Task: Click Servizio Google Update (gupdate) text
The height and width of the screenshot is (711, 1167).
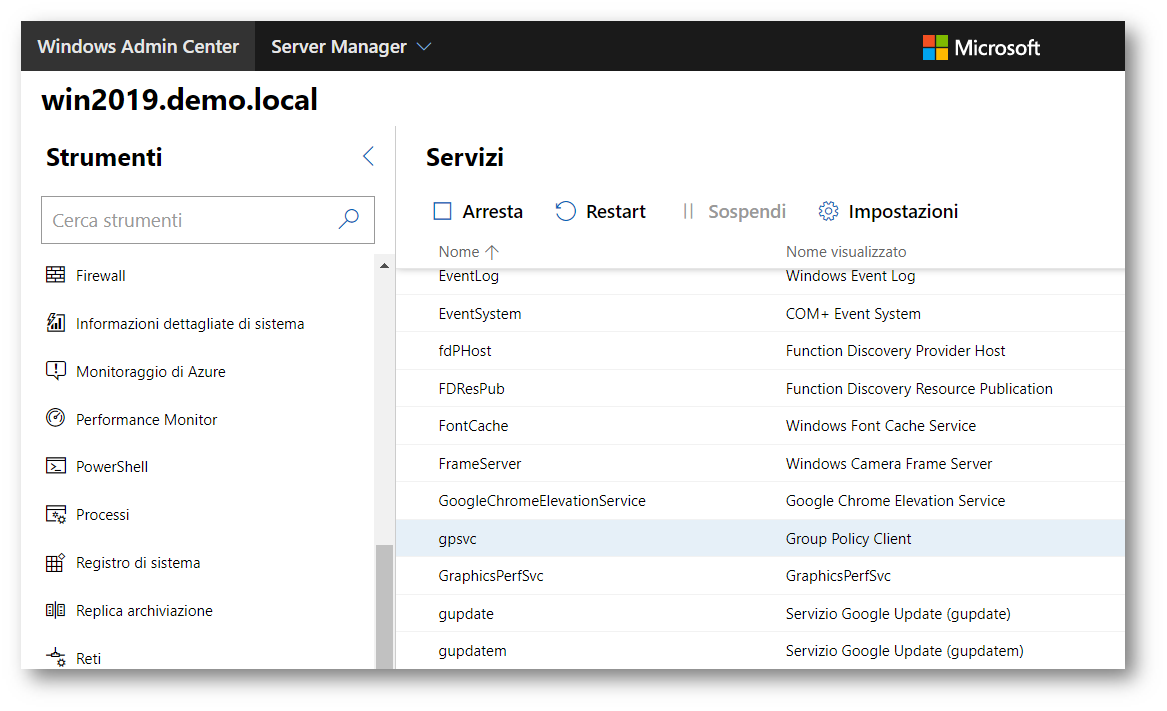Action: [898, 614]
